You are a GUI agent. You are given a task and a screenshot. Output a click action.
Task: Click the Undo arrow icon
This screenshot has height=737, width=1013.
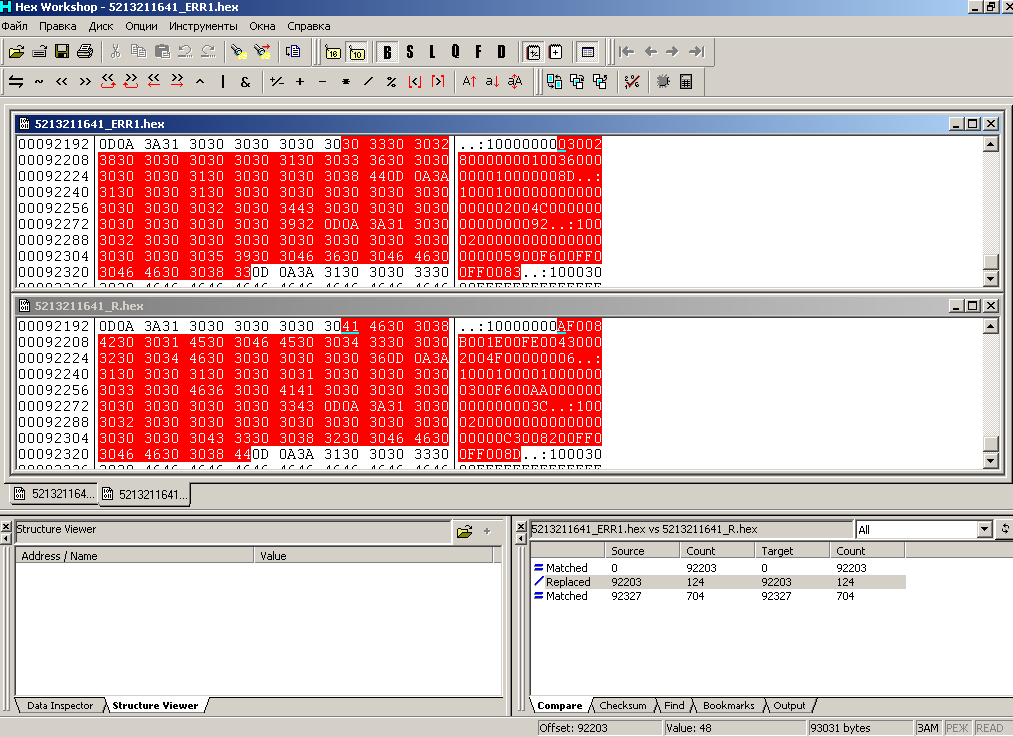[x=185, y=52]
